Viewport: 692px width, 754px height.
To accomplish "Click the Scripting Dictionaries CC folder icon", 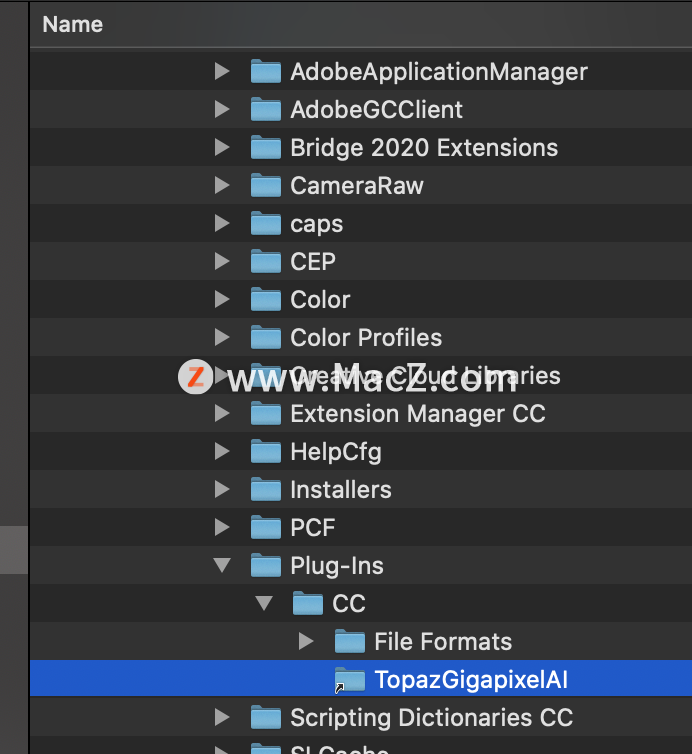I will click(x=266, y=717).
